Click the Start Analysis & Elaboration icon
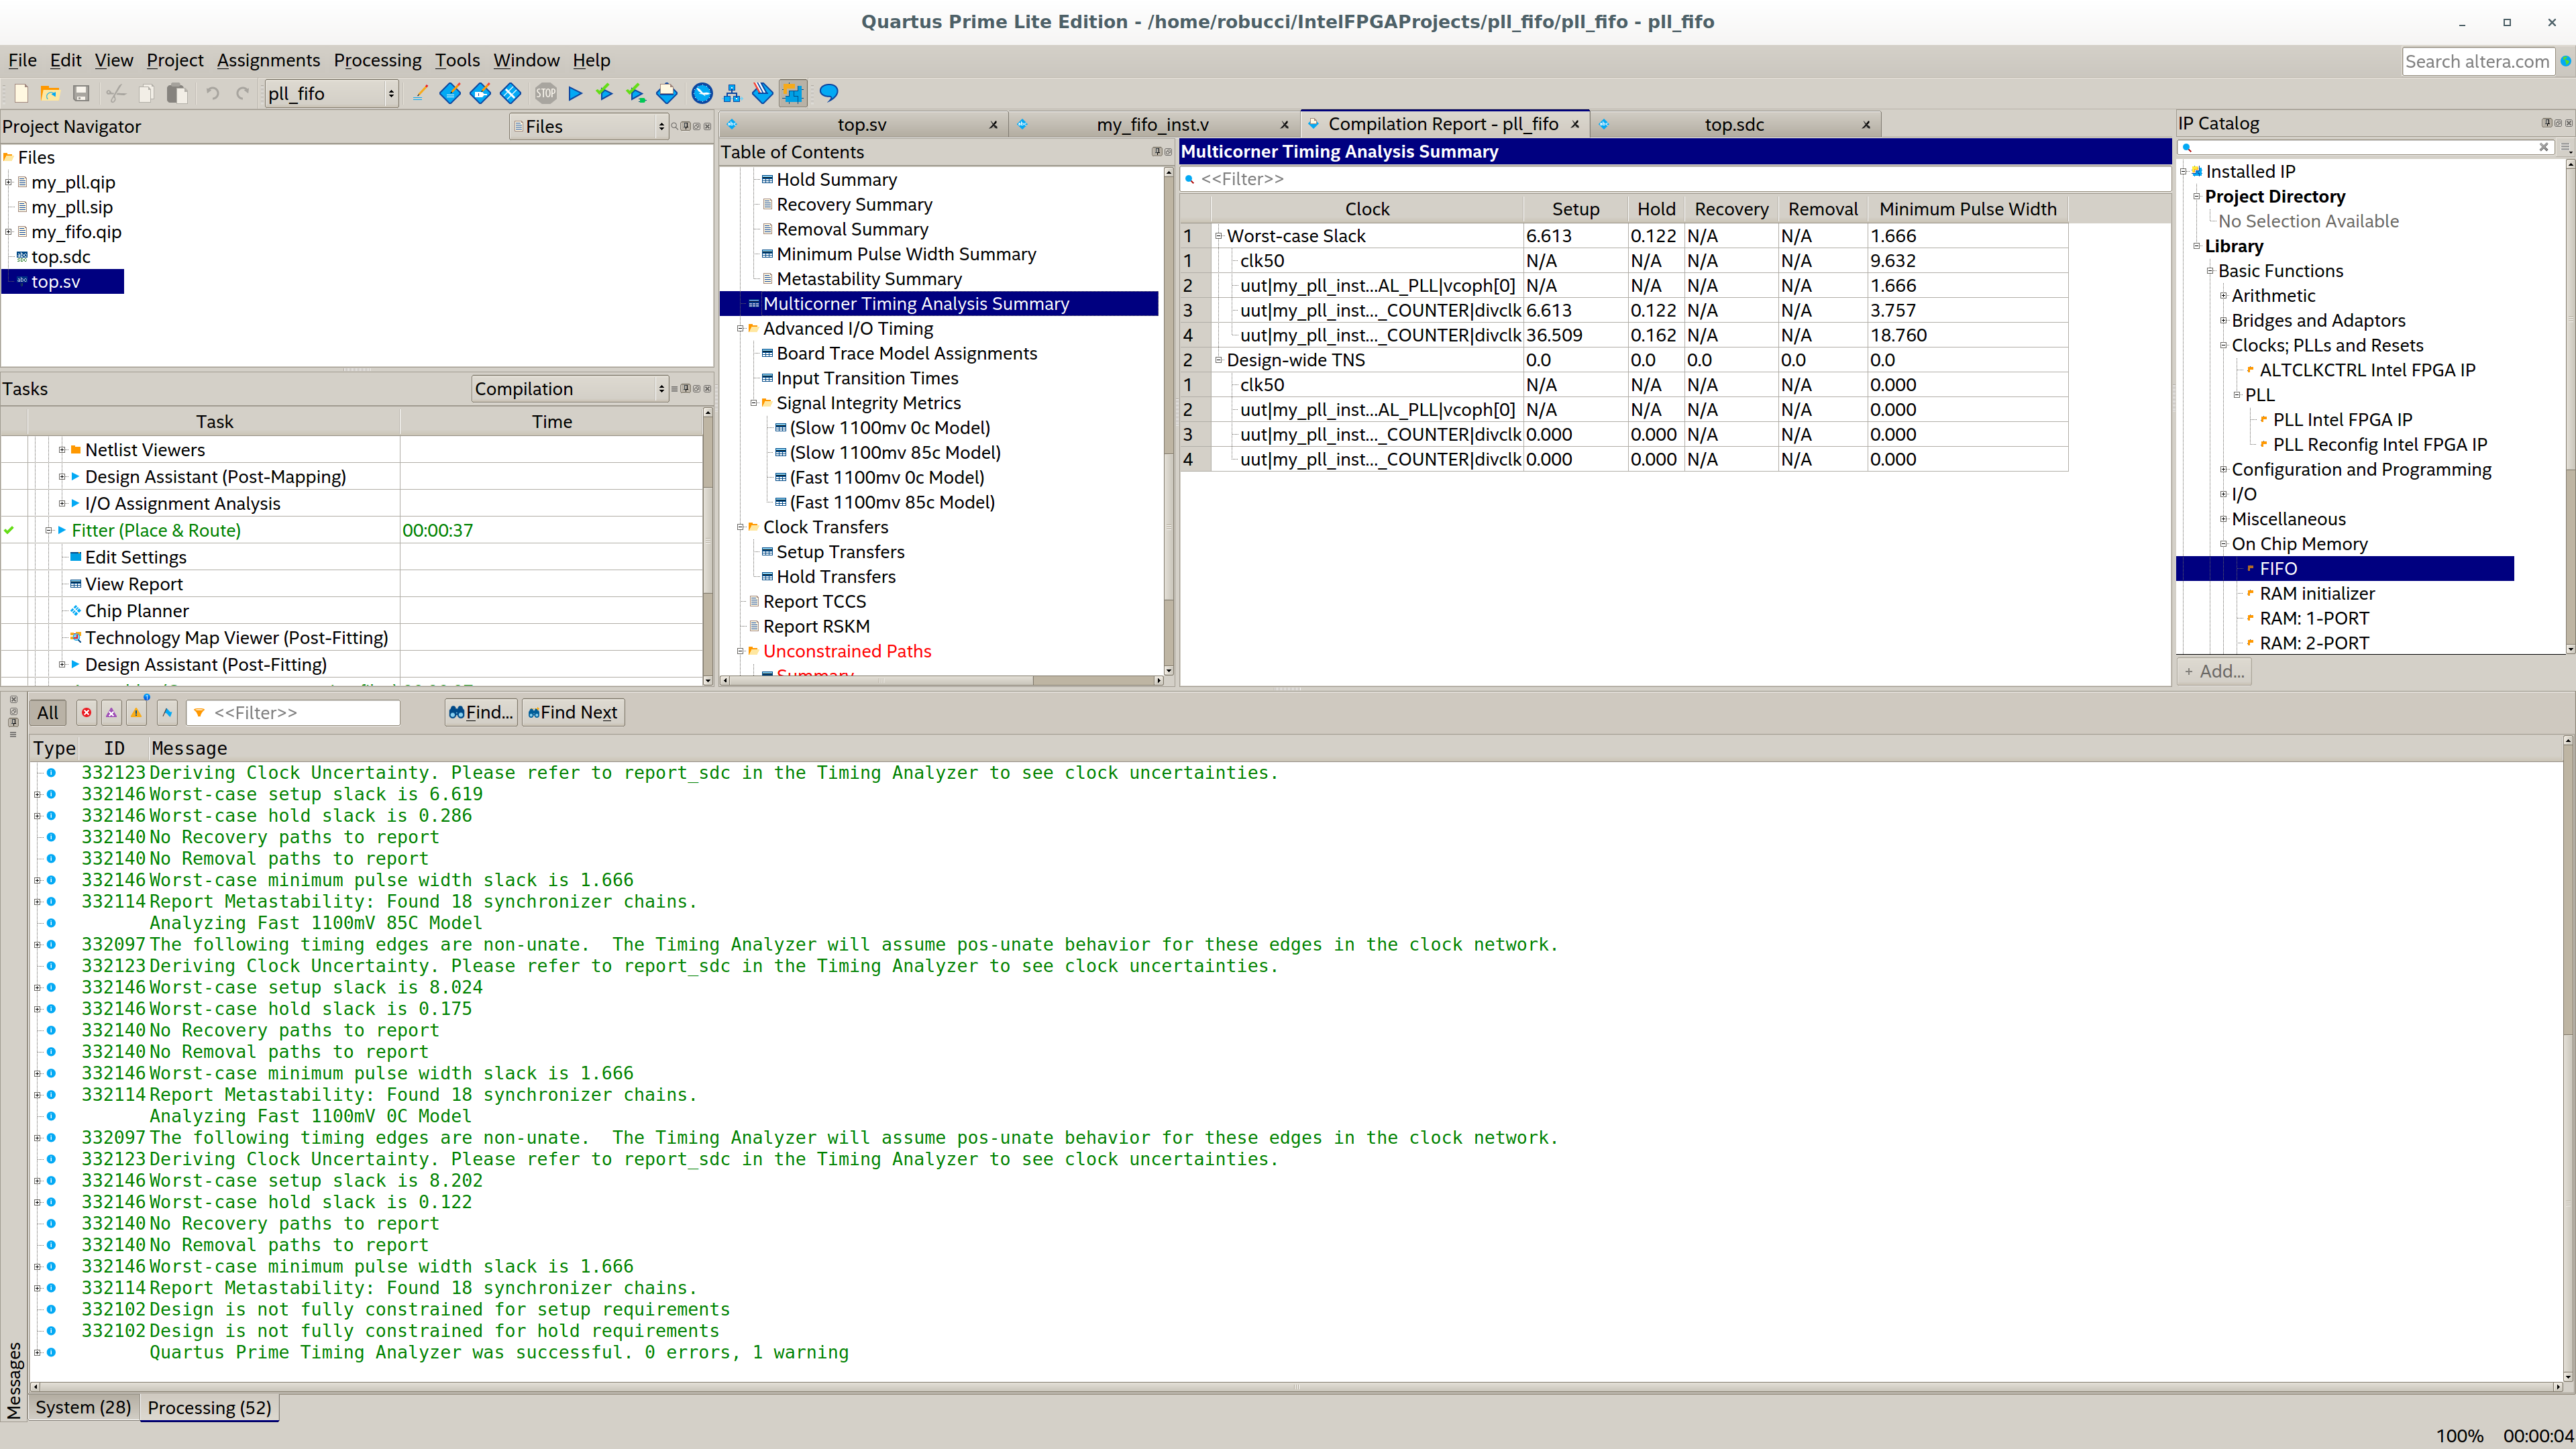The width and height of the screenshot is (2576, 1449). 604,93
